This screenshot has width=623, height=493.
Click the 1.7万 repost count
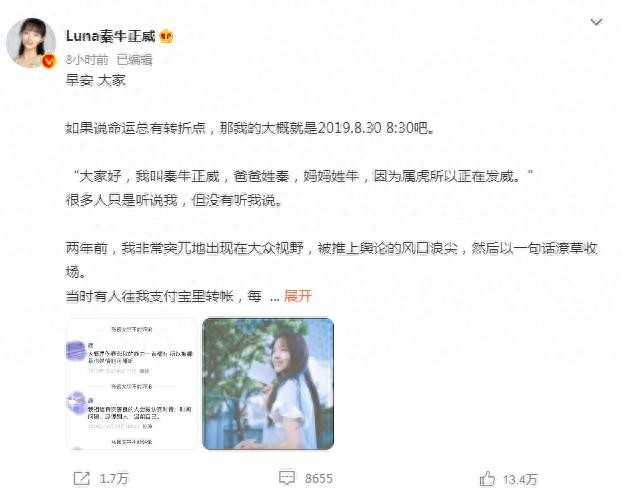point(114,479)
